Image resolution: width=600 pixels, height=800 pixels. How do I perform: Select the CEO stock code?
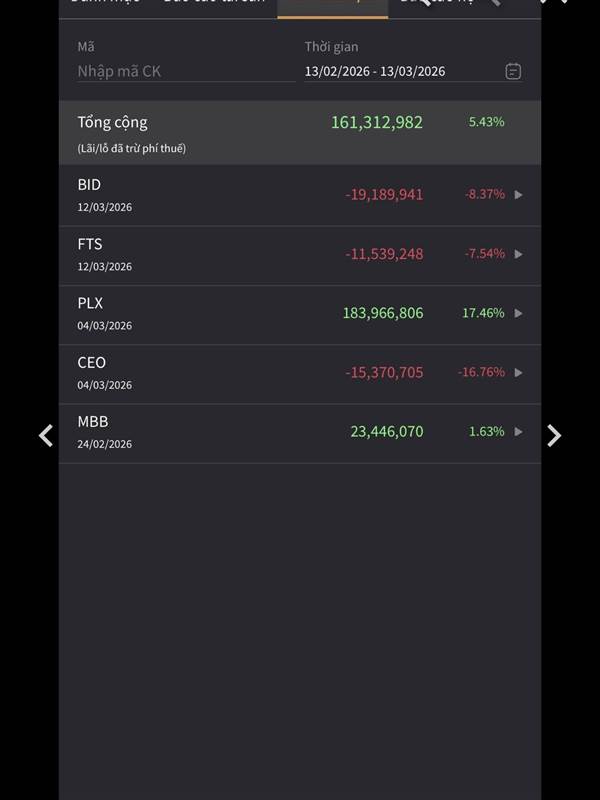pos(91,362)
